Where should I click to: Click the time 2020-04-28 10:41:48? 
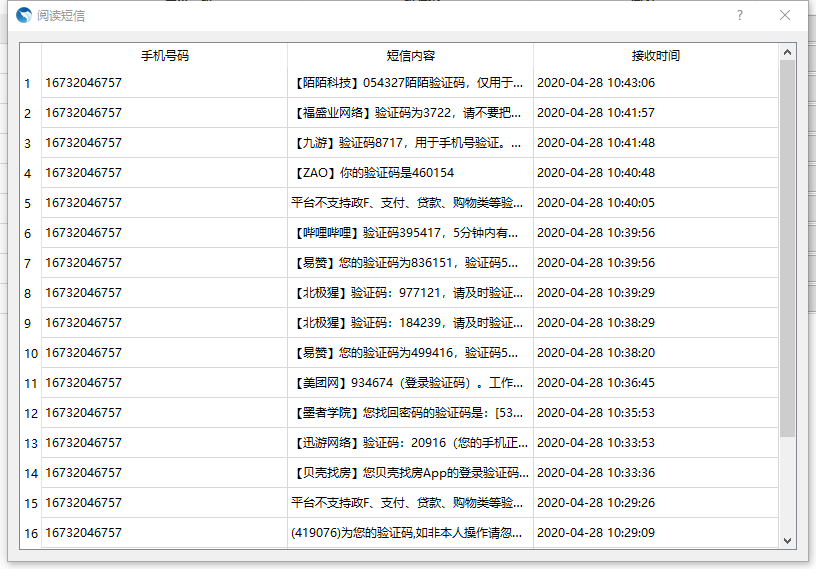pyautogui.click(x=596, y=143)
